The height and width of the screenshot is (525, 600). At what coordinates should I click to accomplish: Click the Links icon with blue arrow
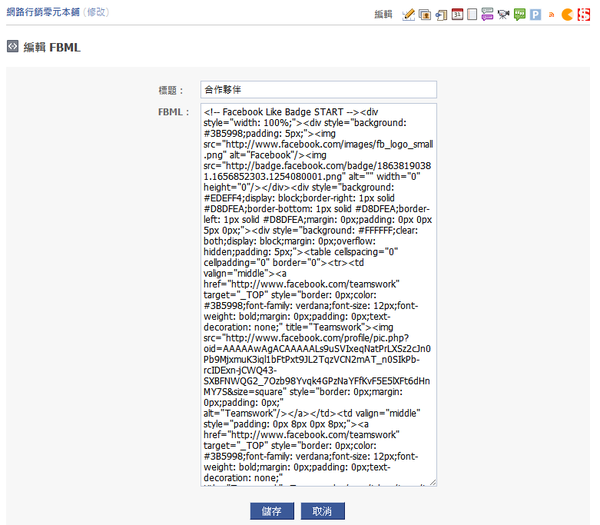(x=441, y=15)
